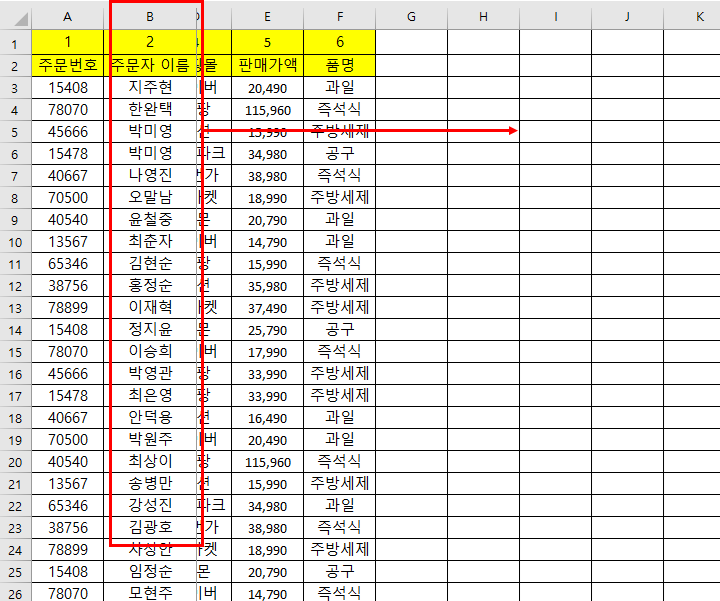Select row 2 header
The width and height of the screenshot is (720, 601).
(15, 66)
